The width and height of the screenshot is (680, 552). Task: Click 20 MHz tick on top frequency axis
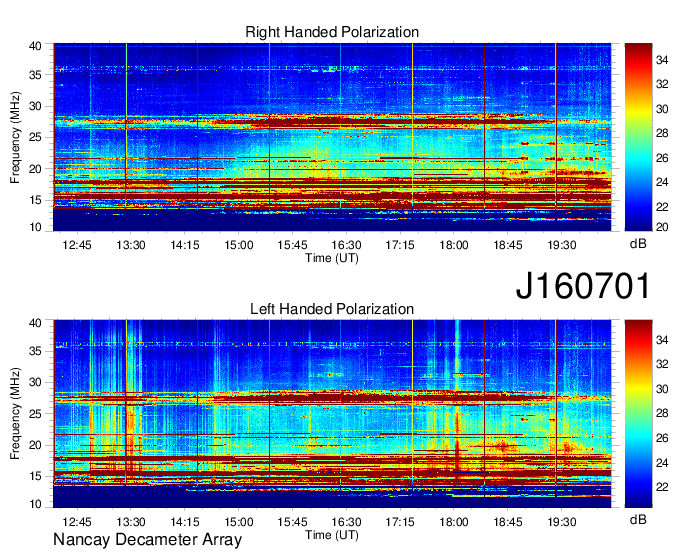[36, 169]
